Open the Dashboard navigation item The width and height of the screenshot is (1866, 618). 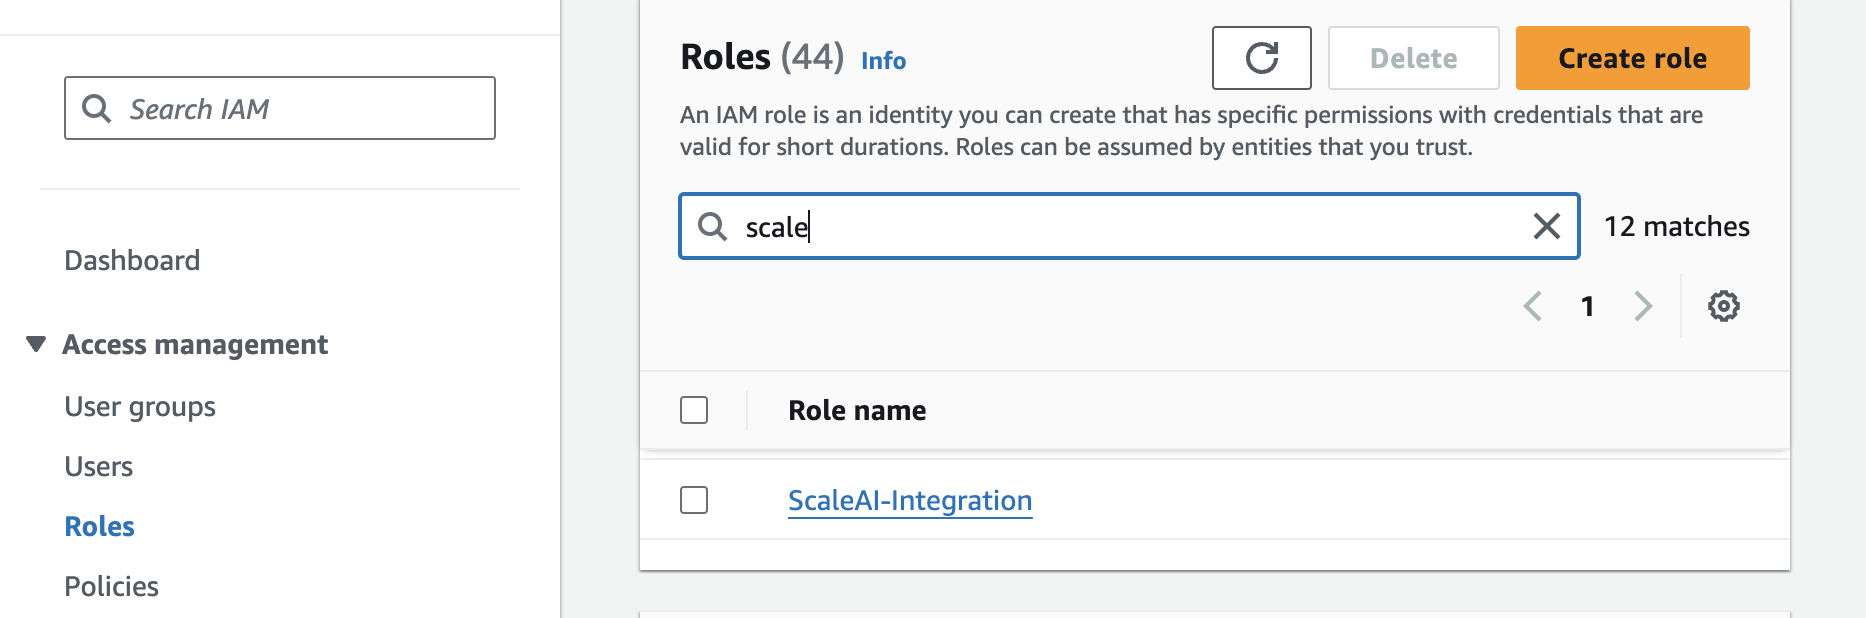tap(132, 260)
